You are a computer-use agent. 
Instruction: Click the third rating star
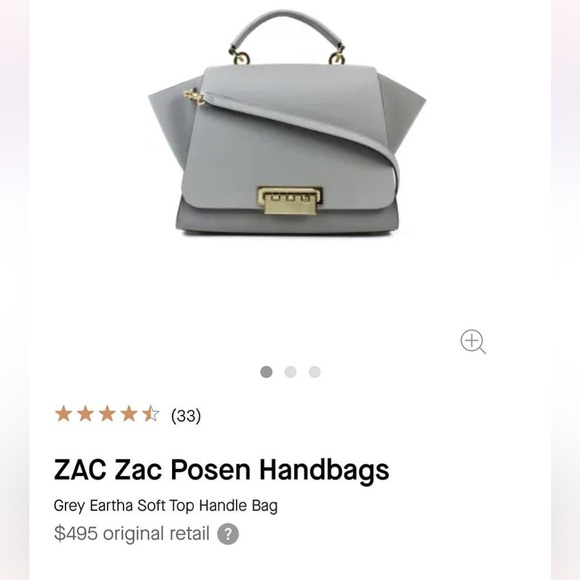coord(107,414)
